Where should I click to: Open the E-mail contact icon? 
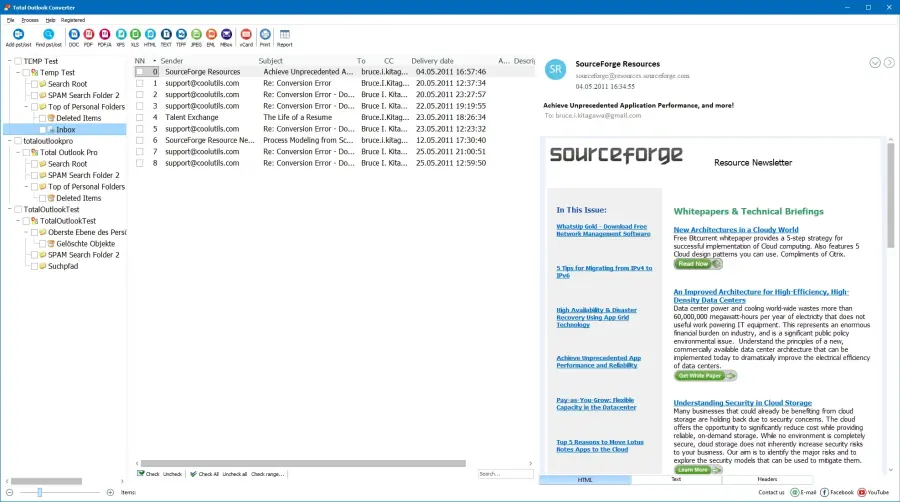click(795, 492)
